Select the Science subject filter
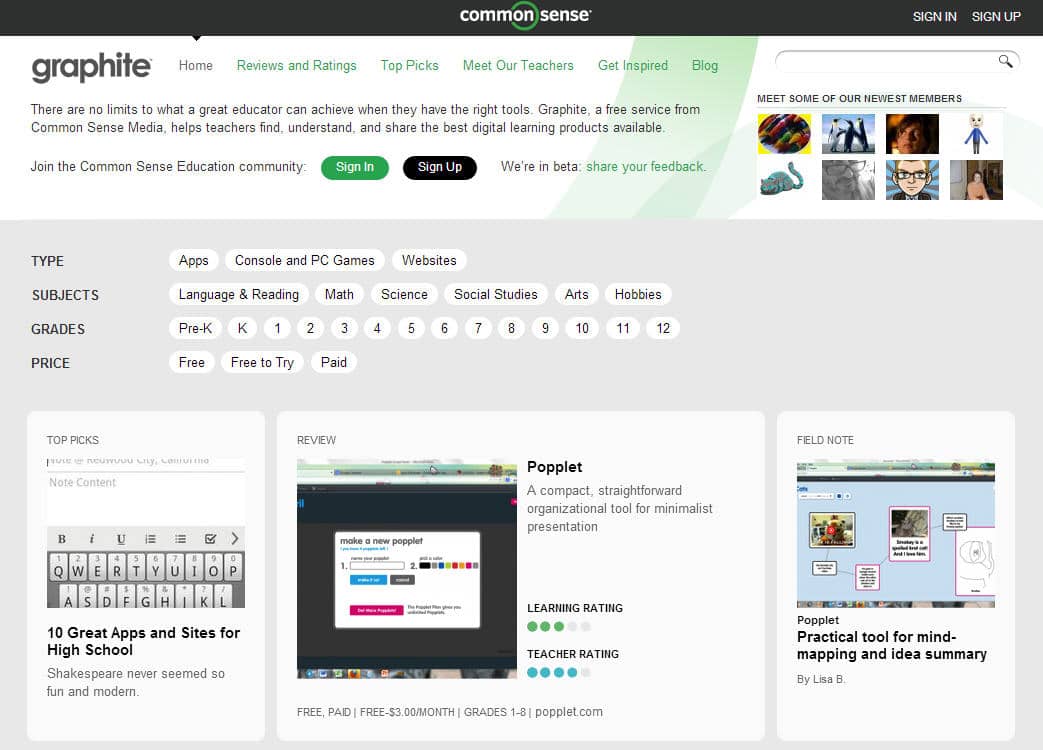Screen dimensions: 1043x750 404,294
